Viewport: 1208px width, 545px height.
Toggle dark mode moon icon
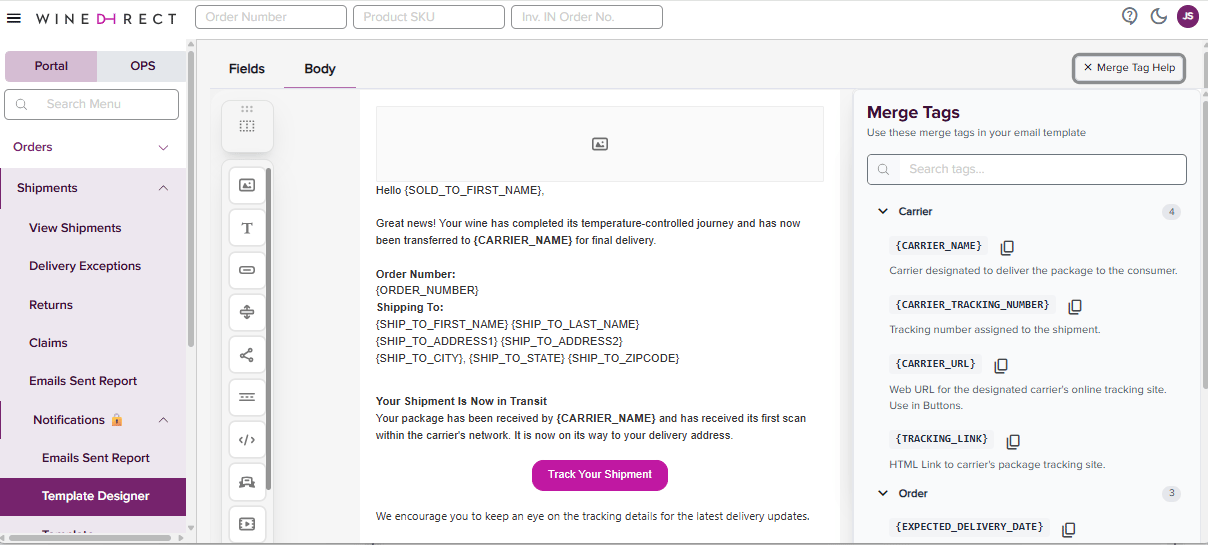point(1159,16)
